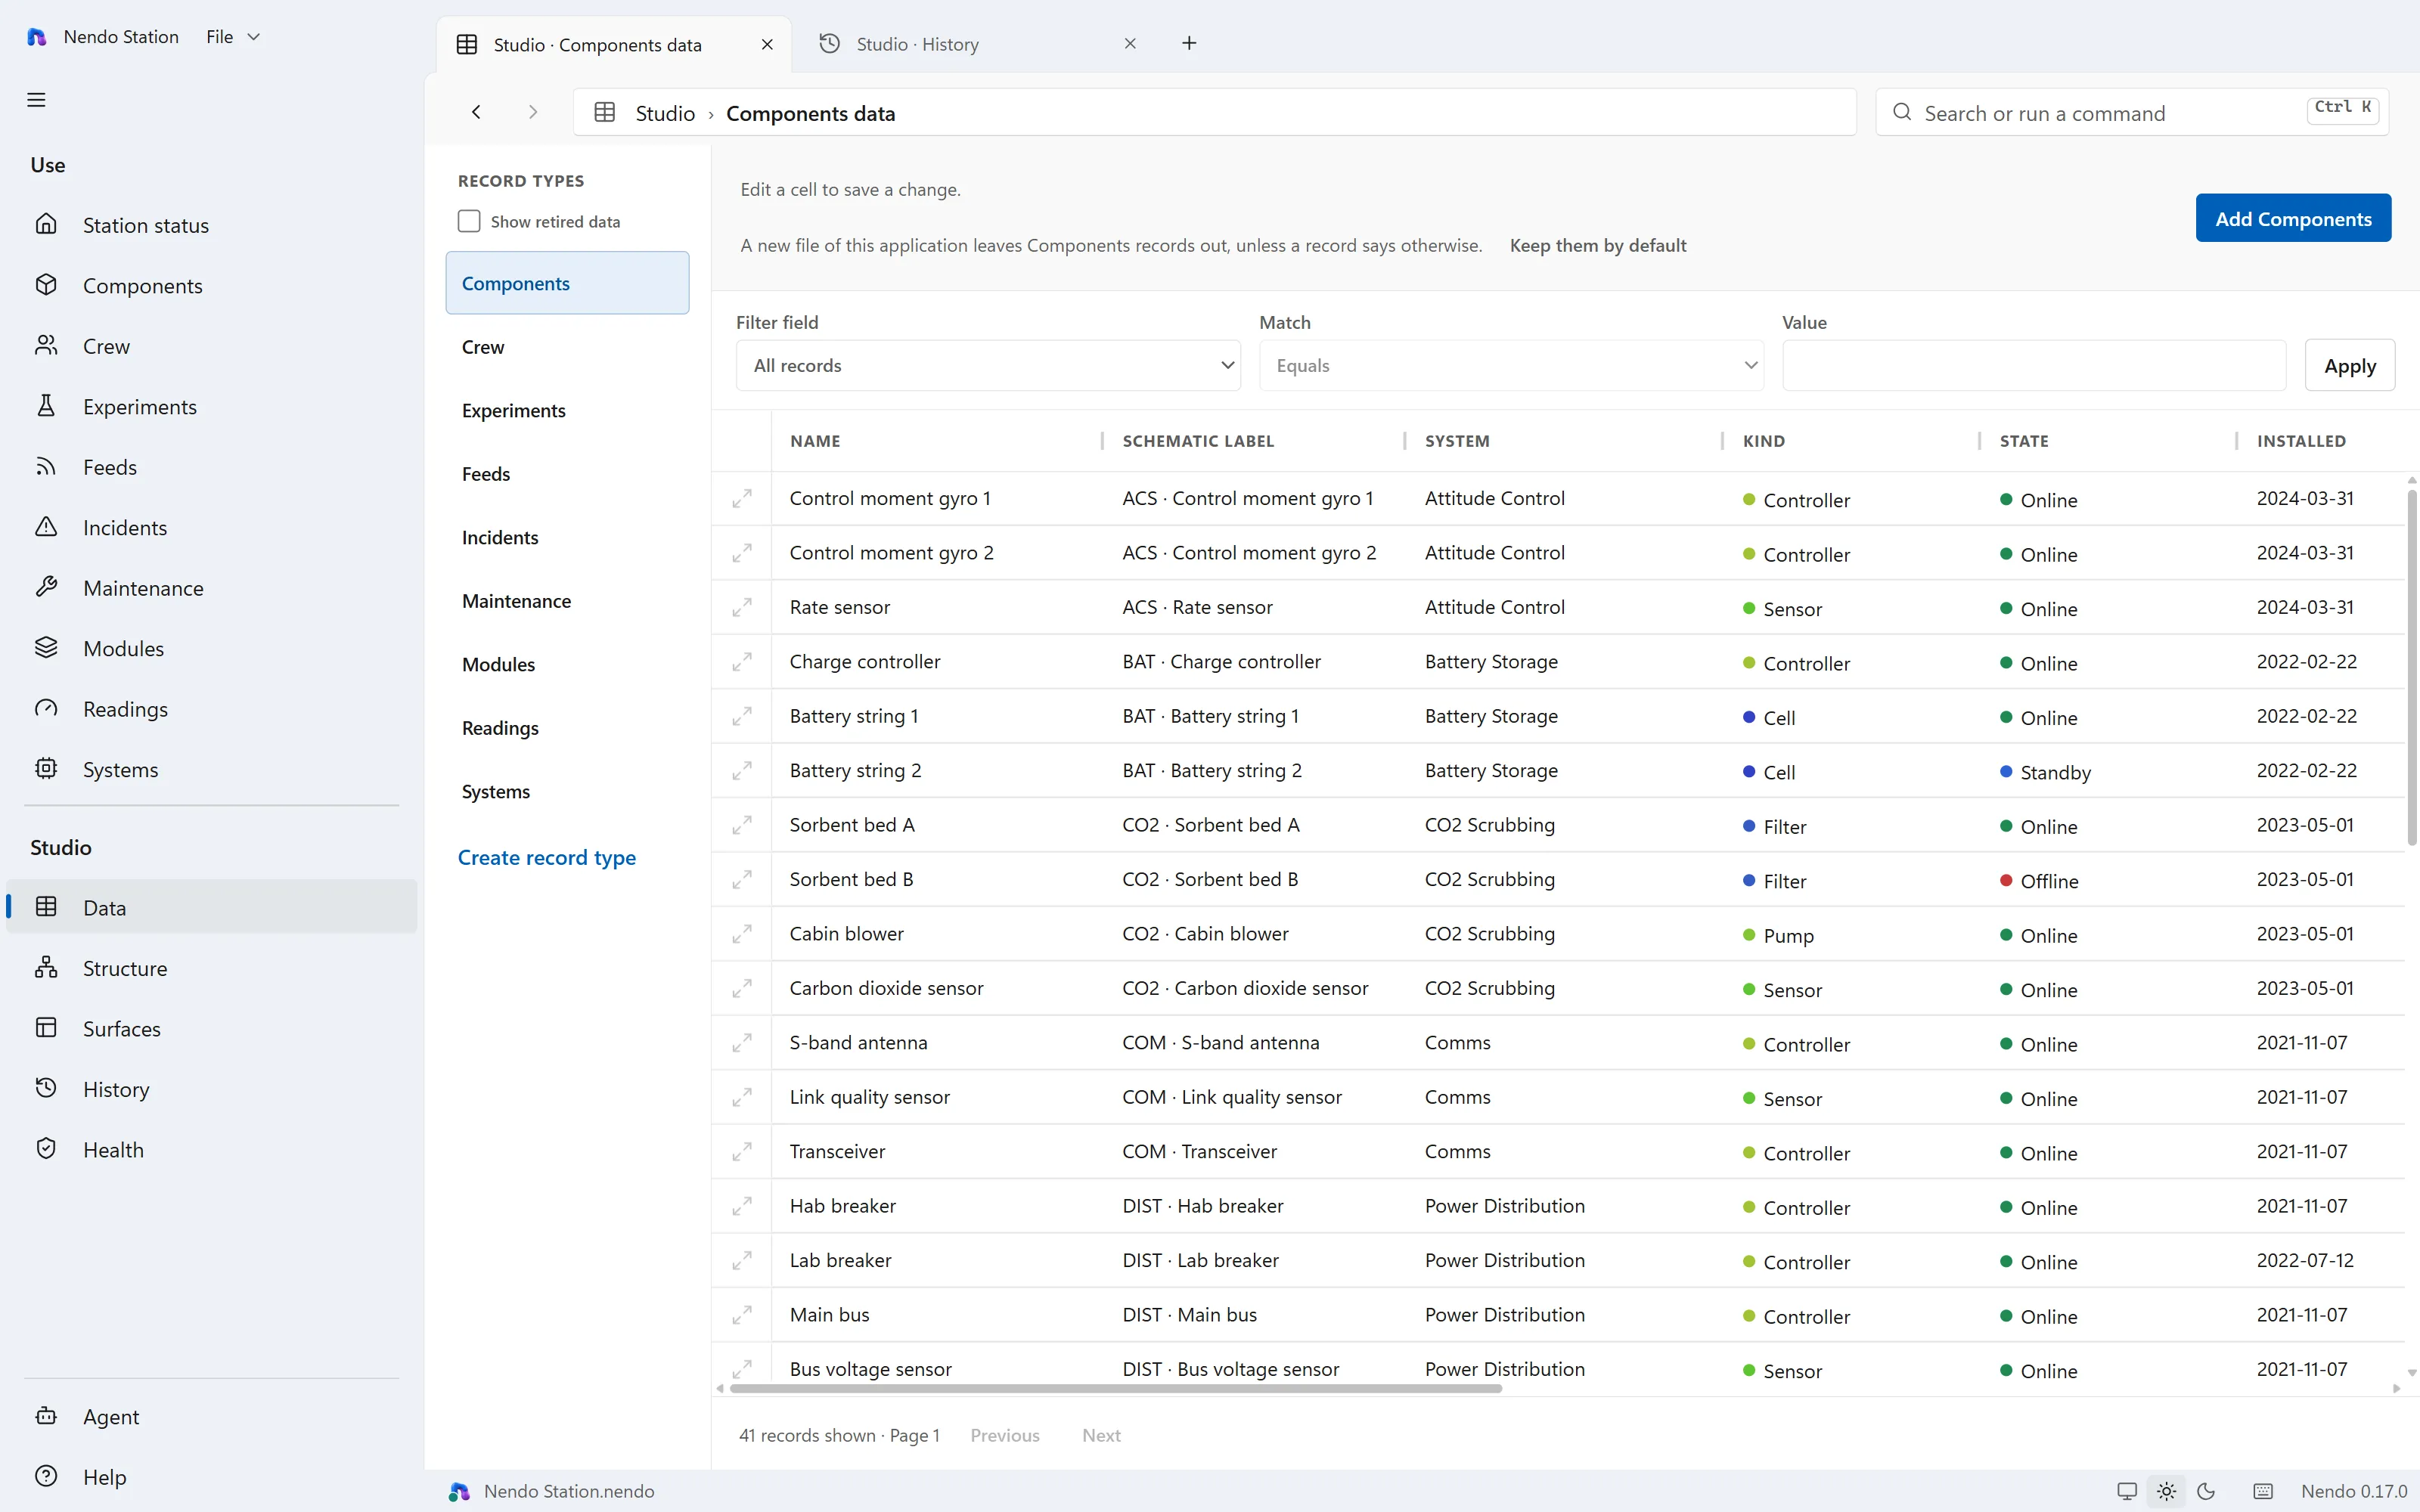Image resolution: width=2420 pixels, height=1512 pixels.
Task: Open the Filter field dropdown
Action: point(988,365)
